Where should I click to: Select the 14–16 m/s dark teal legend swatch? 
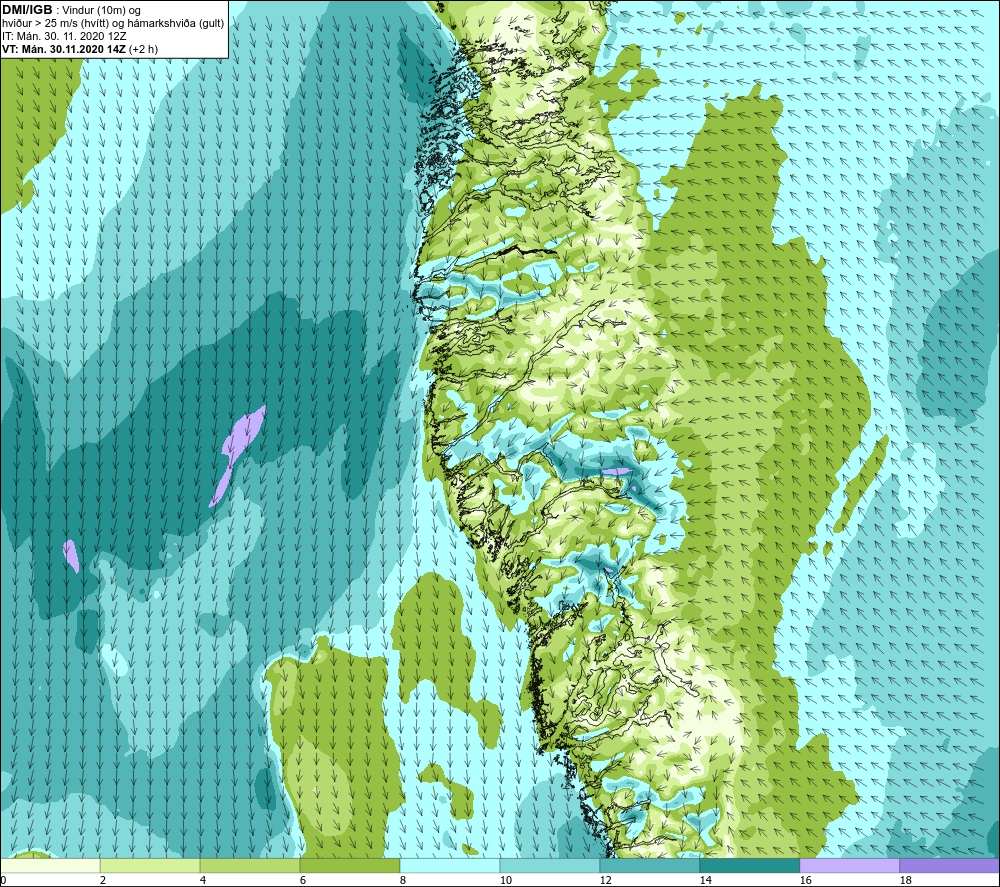[749, 865]
